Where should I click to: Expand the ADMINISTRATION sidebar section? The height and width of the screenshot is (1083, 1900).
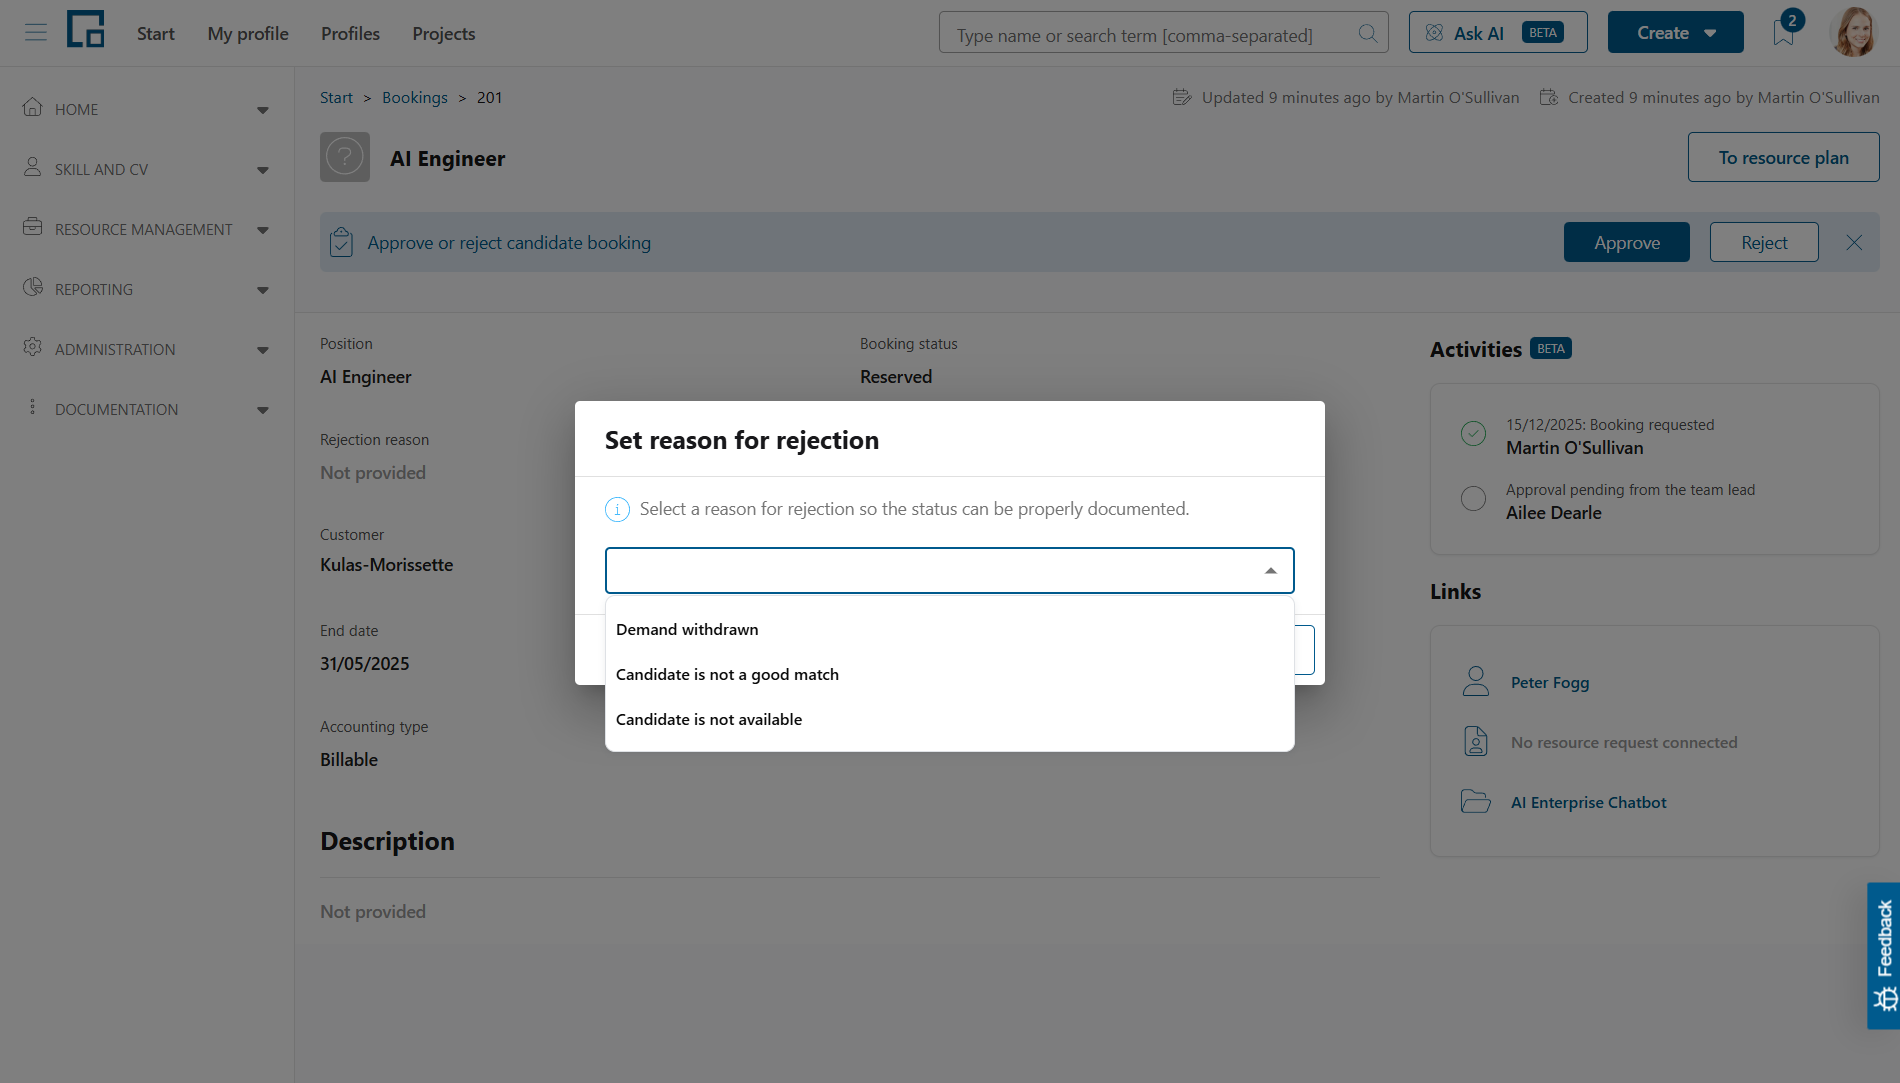[263, 350]
